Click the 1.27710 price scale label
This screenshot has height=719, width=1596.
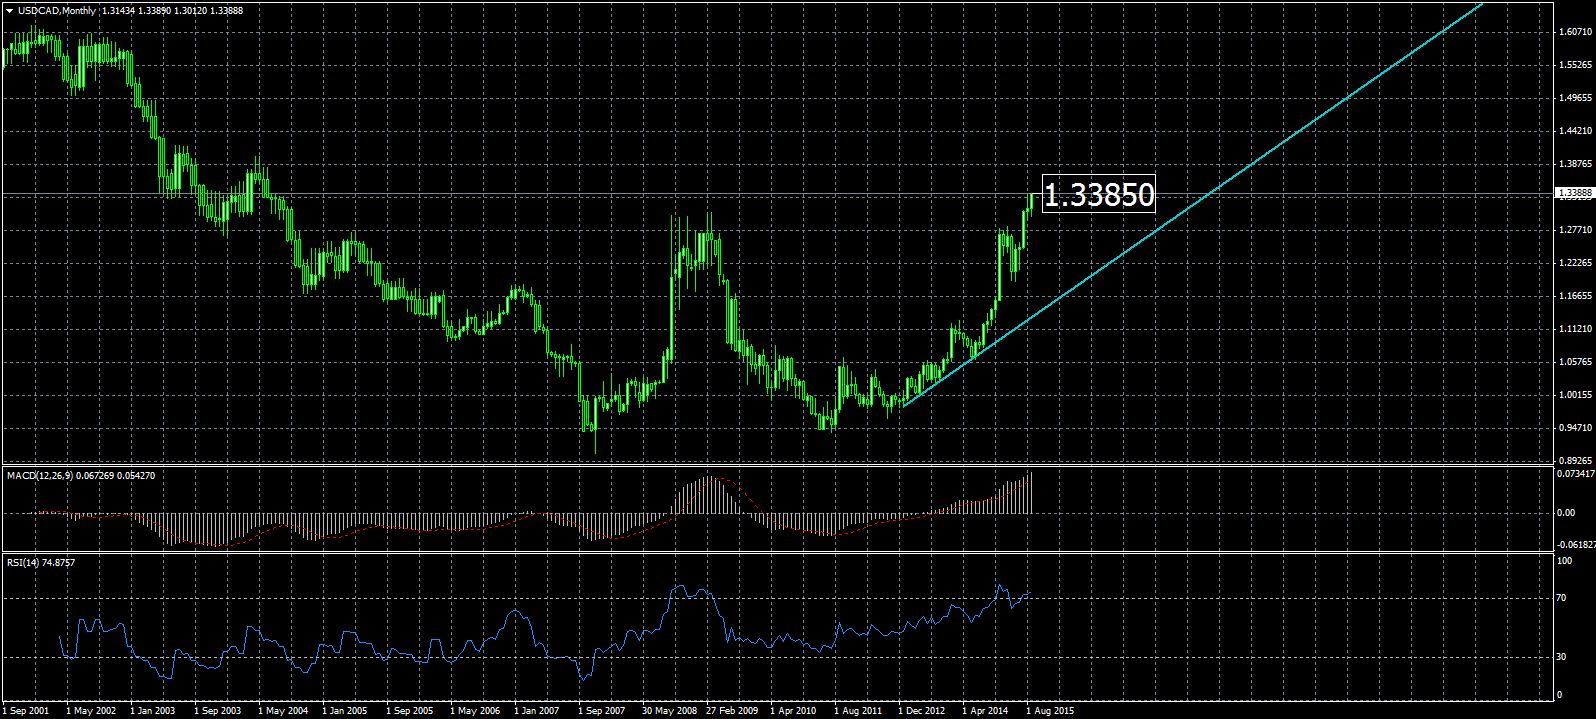tap(1575, 230)
